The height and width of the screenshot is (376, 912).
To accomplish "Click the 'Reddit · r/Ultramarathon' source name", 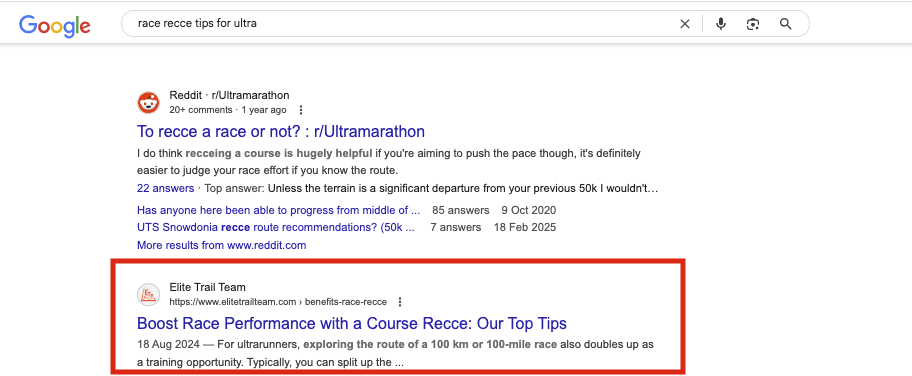I will [229, 95].
